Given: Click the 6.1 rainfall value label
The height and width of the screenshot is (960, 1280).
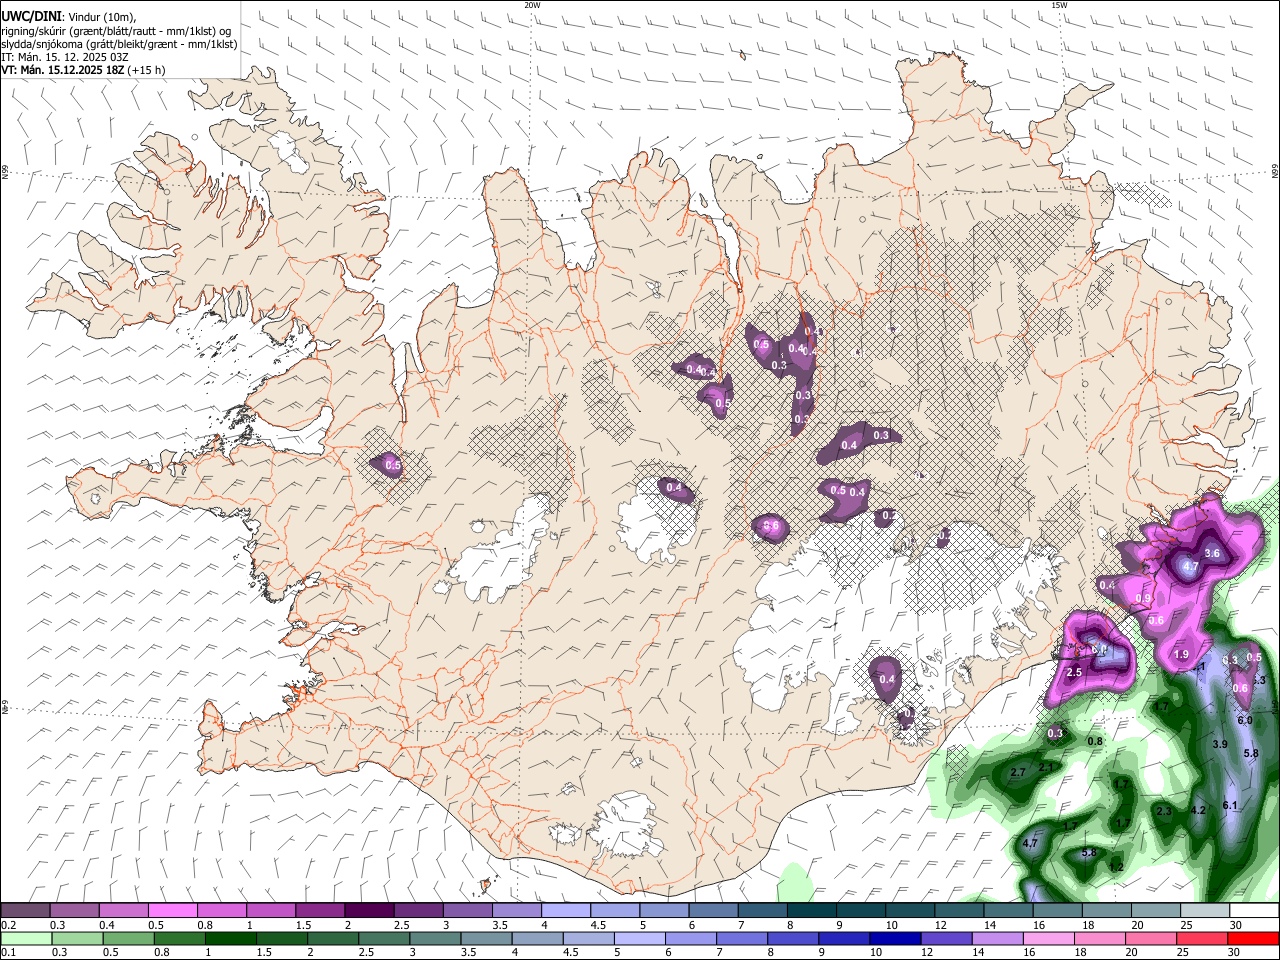Looking at the screenshot, I should [1230, 805].
